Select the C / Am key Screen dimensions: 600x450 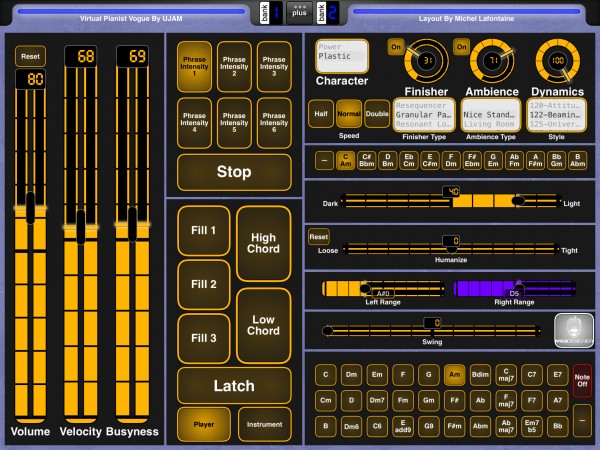[x=346, y=160]
